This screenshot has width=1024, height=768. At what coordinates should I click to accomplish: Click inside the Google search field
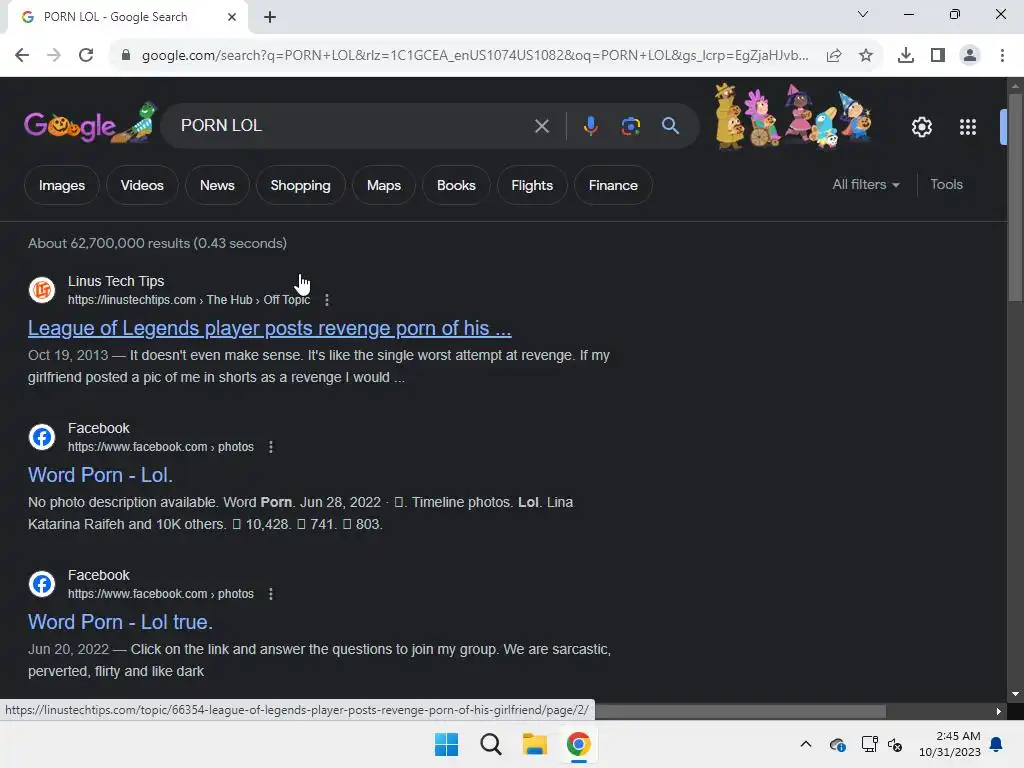(353, 125)
